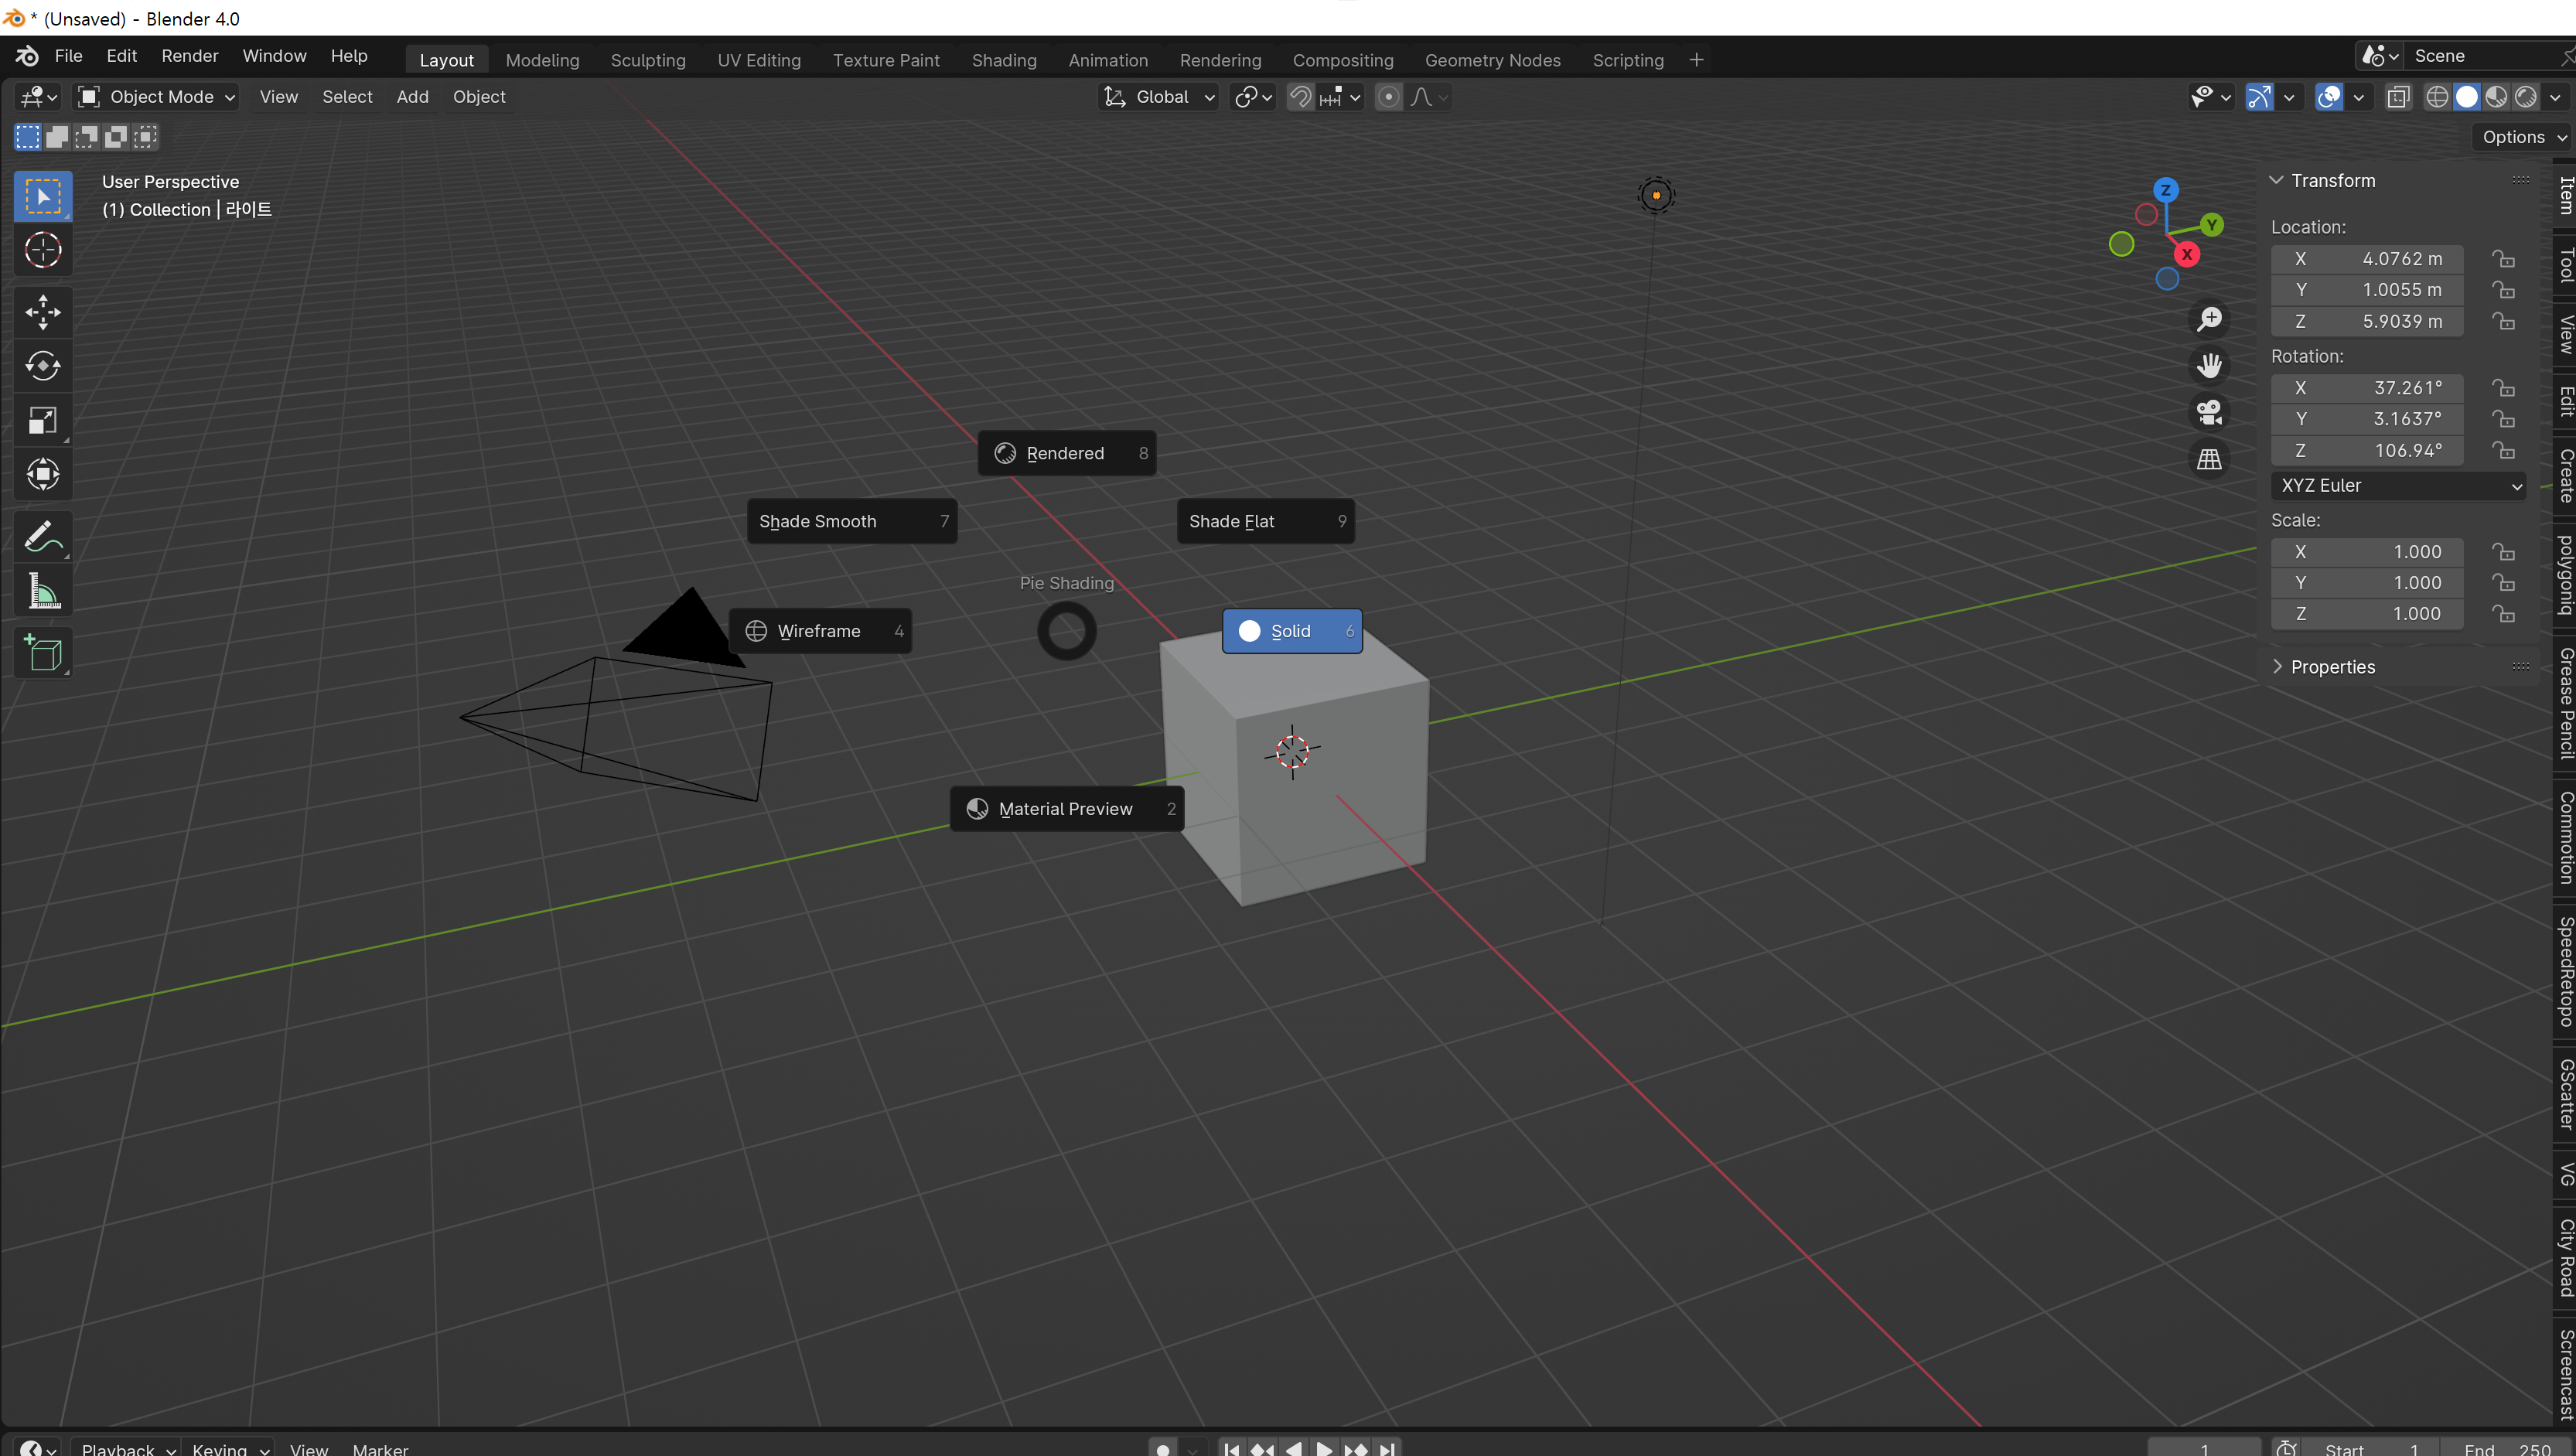Click the X axis on navigation gizmo
Image resolution: width=2576 pixels, height=1456 pixels.
click(2187, 255)
